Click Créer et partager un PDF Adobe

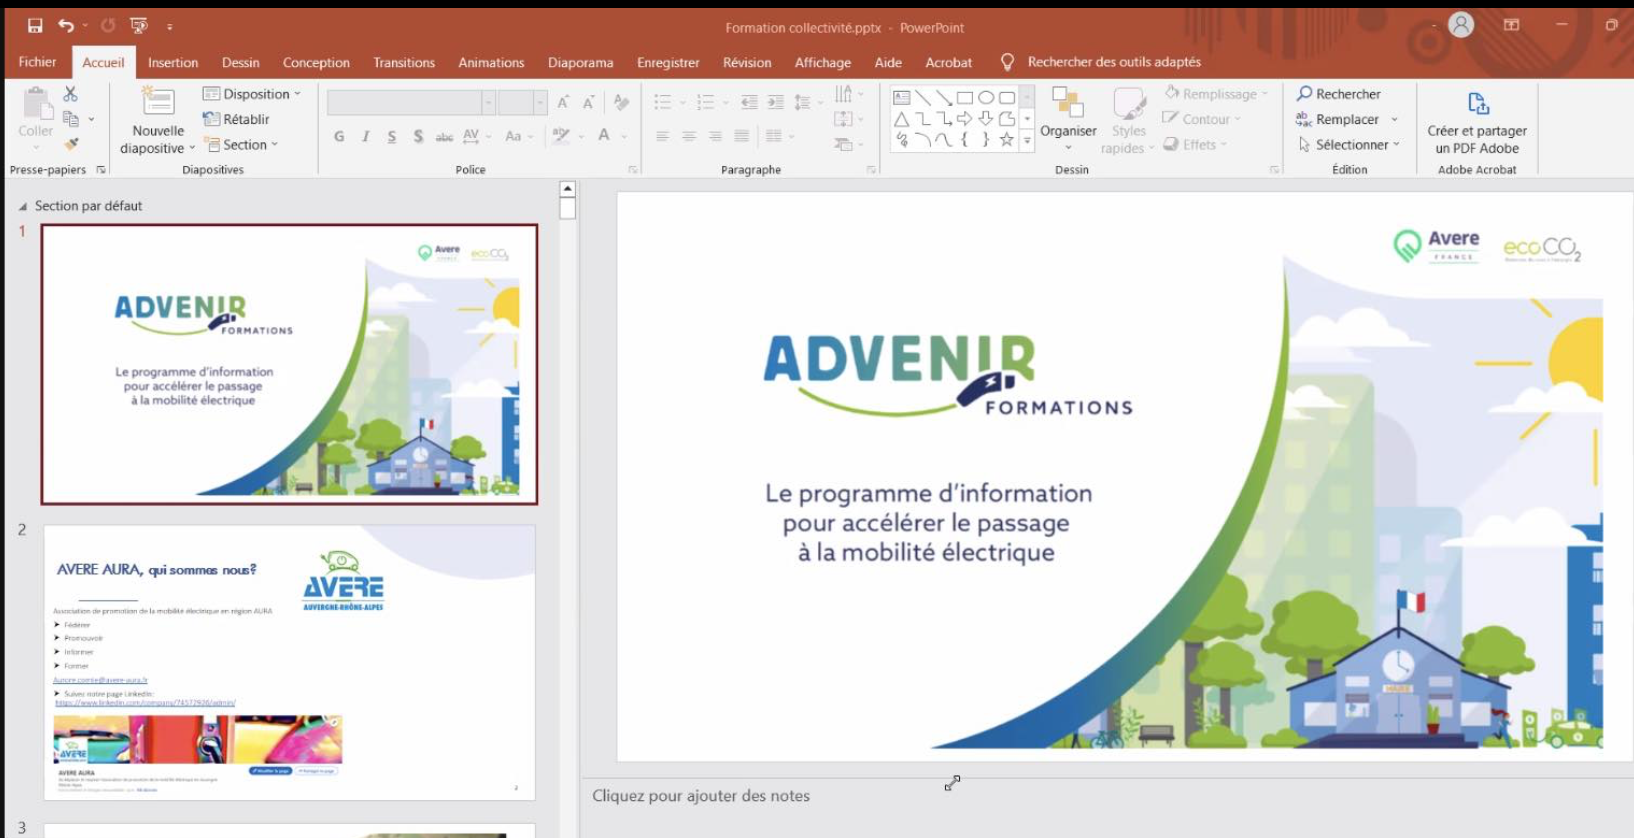tap(1477, 121)
